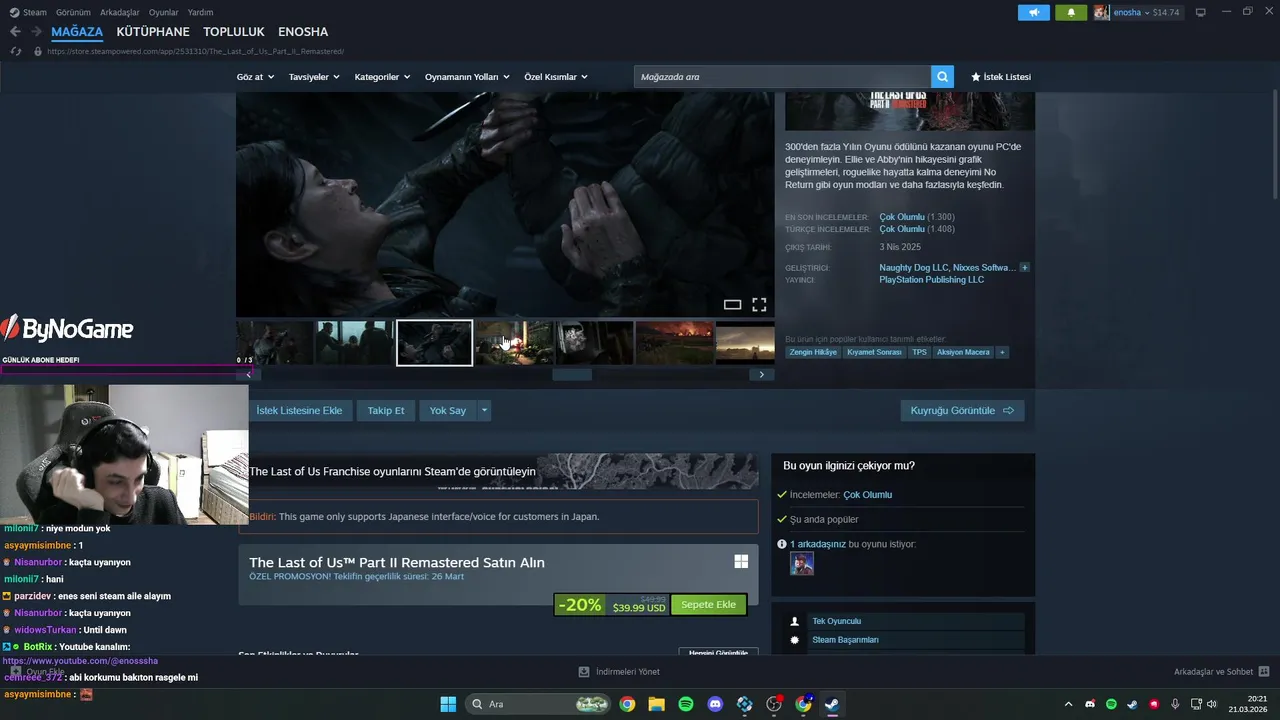Go to the MAĞAZA tab

77,32
